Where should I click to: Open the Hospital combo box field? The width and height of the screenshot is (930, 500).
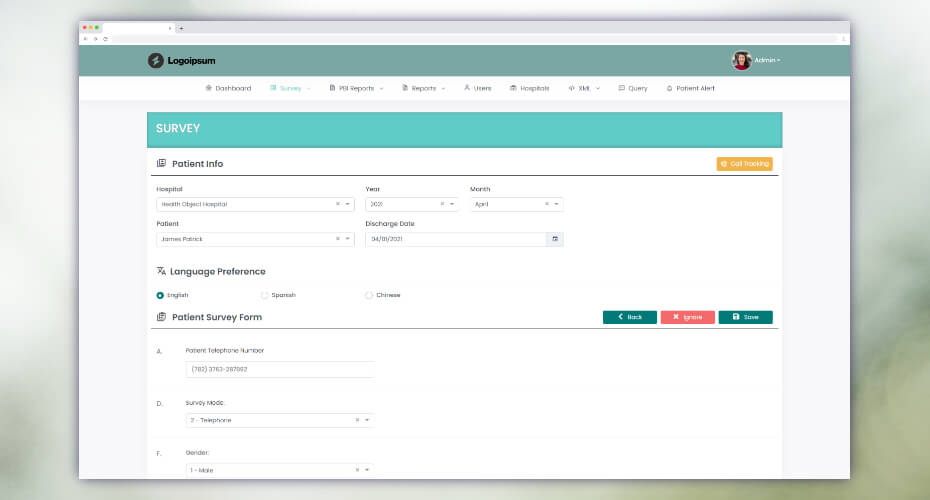[x=256, y=204]
